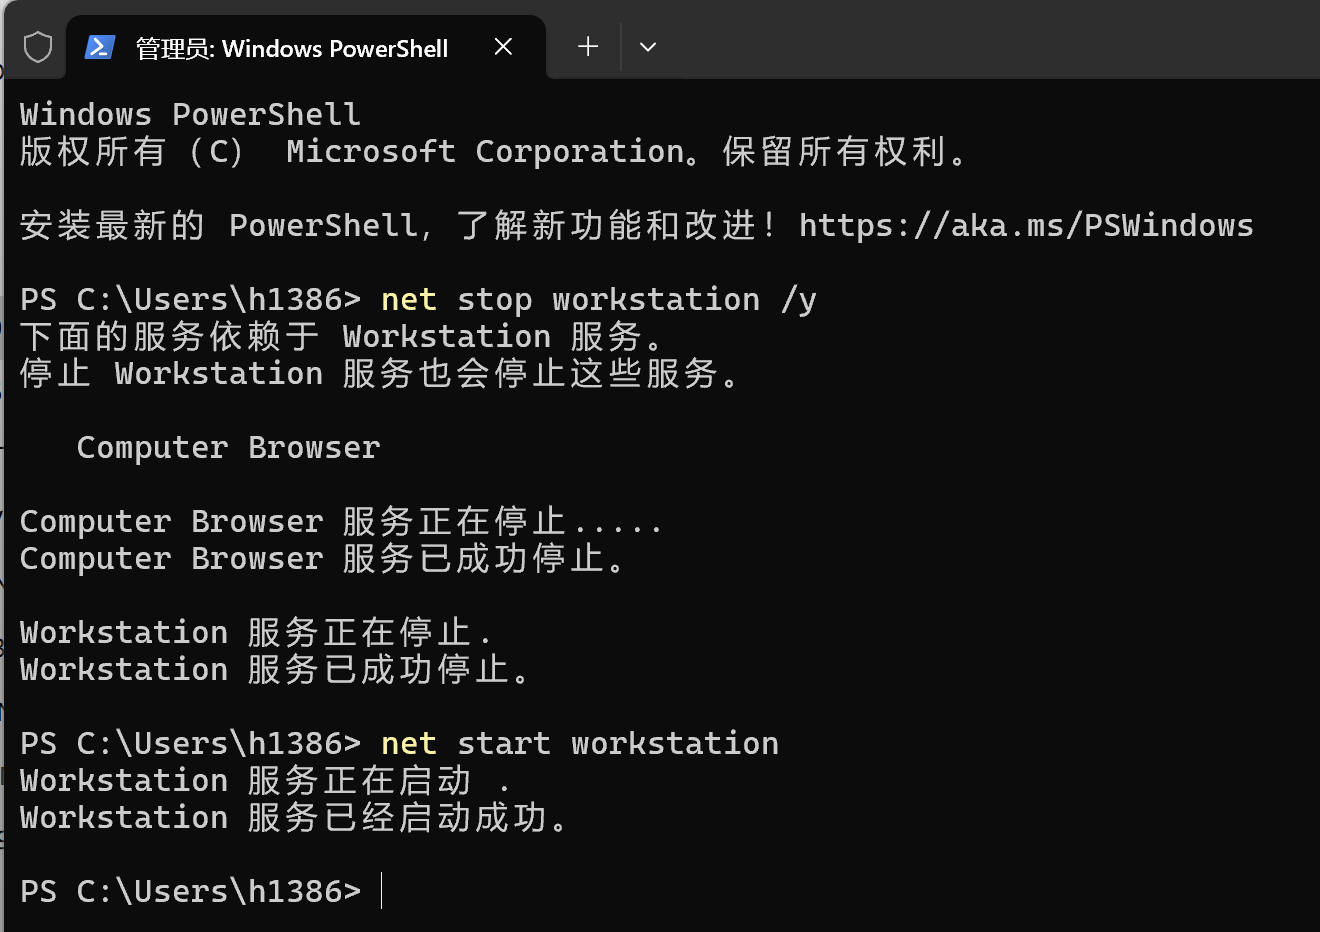This screenshot has width=1320, height=932.
Task: Click the '下面的服务依赖于 Workstation 服务' line
Action: click(340, 337)
